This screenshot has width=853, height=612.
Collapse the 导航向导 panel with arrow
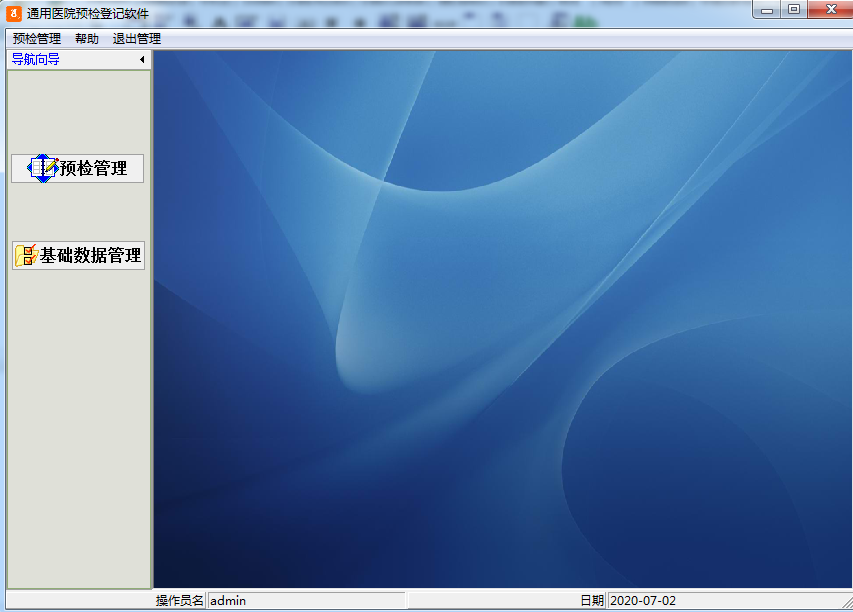click(x=142, y=60)
